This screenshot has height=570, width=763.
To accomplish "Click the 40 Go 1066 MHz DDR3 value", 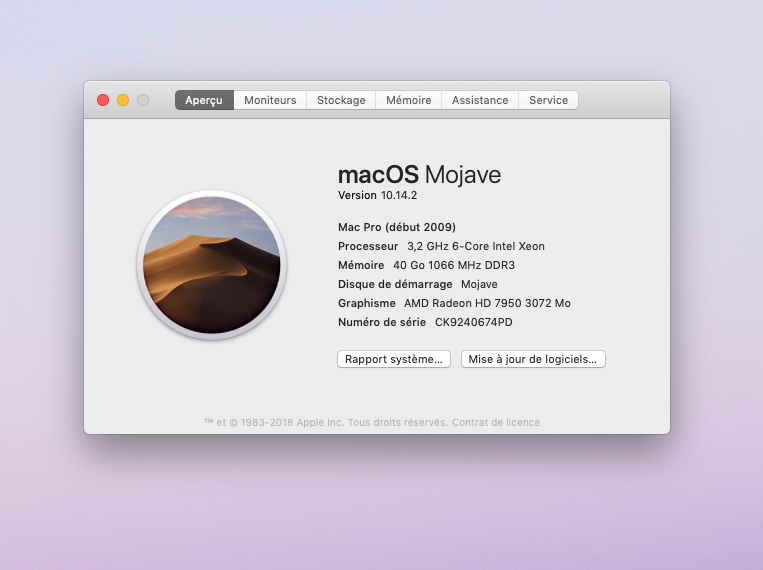I will 454,265.
